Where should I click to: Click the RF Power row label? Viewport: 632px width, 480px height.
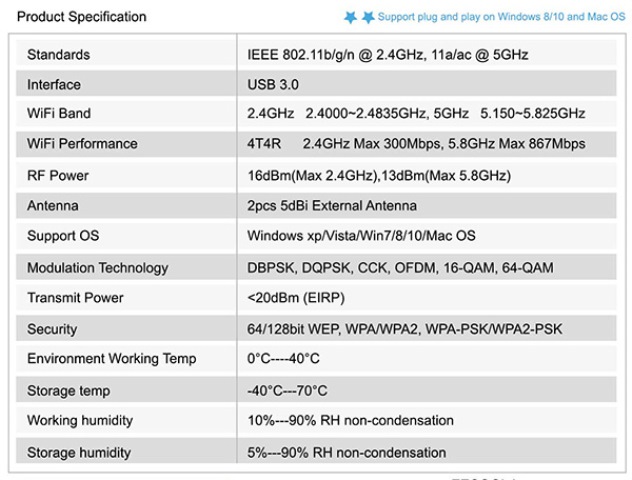pyautogui.click(x=57, y=175)
